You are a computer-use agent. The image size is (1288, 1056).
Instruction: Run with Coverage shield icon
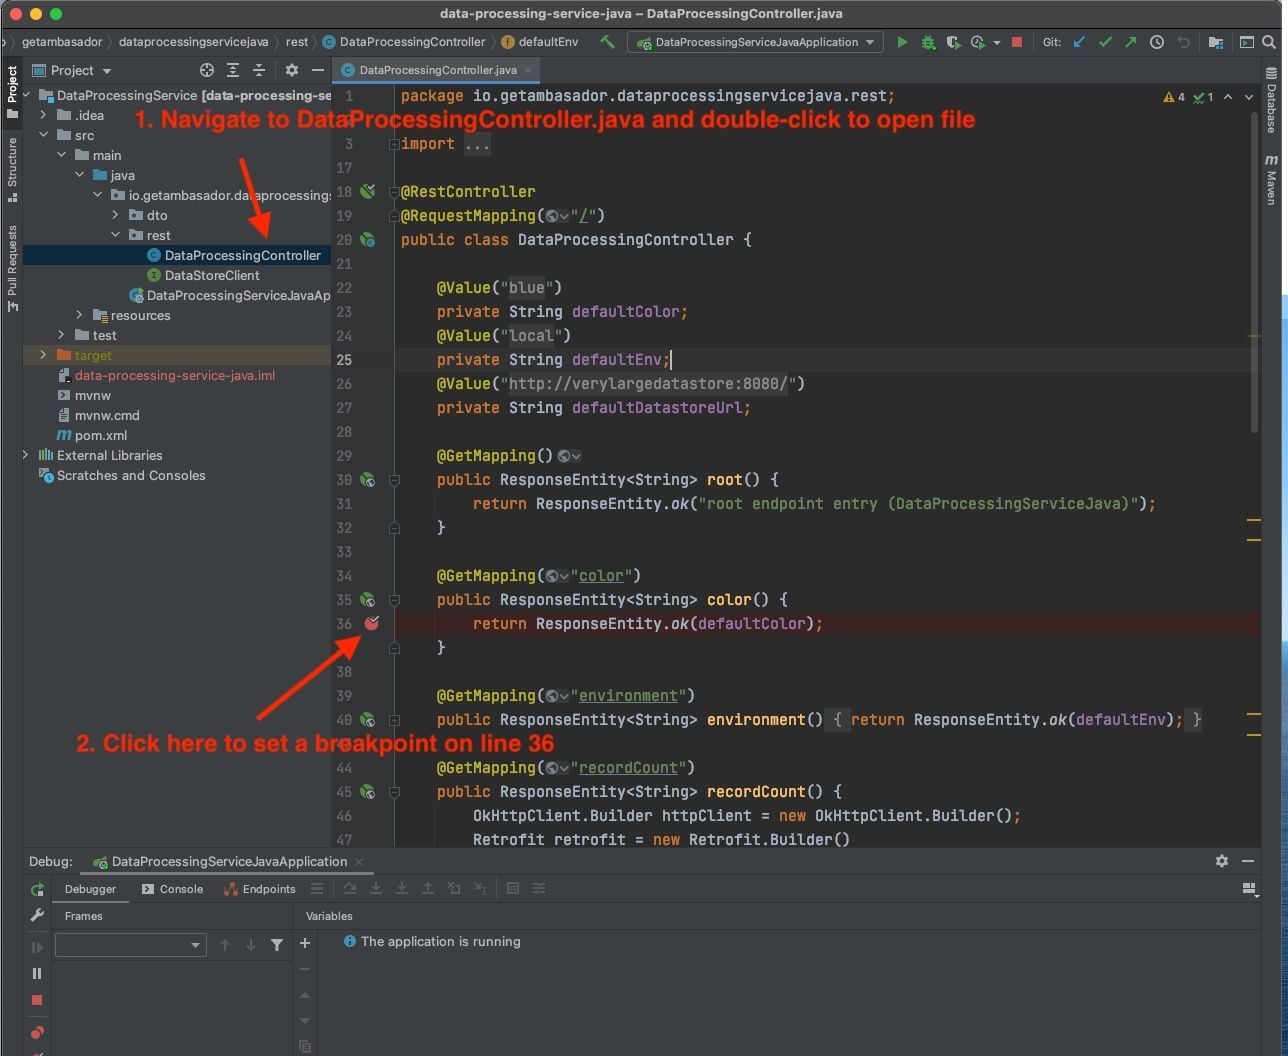953,42
